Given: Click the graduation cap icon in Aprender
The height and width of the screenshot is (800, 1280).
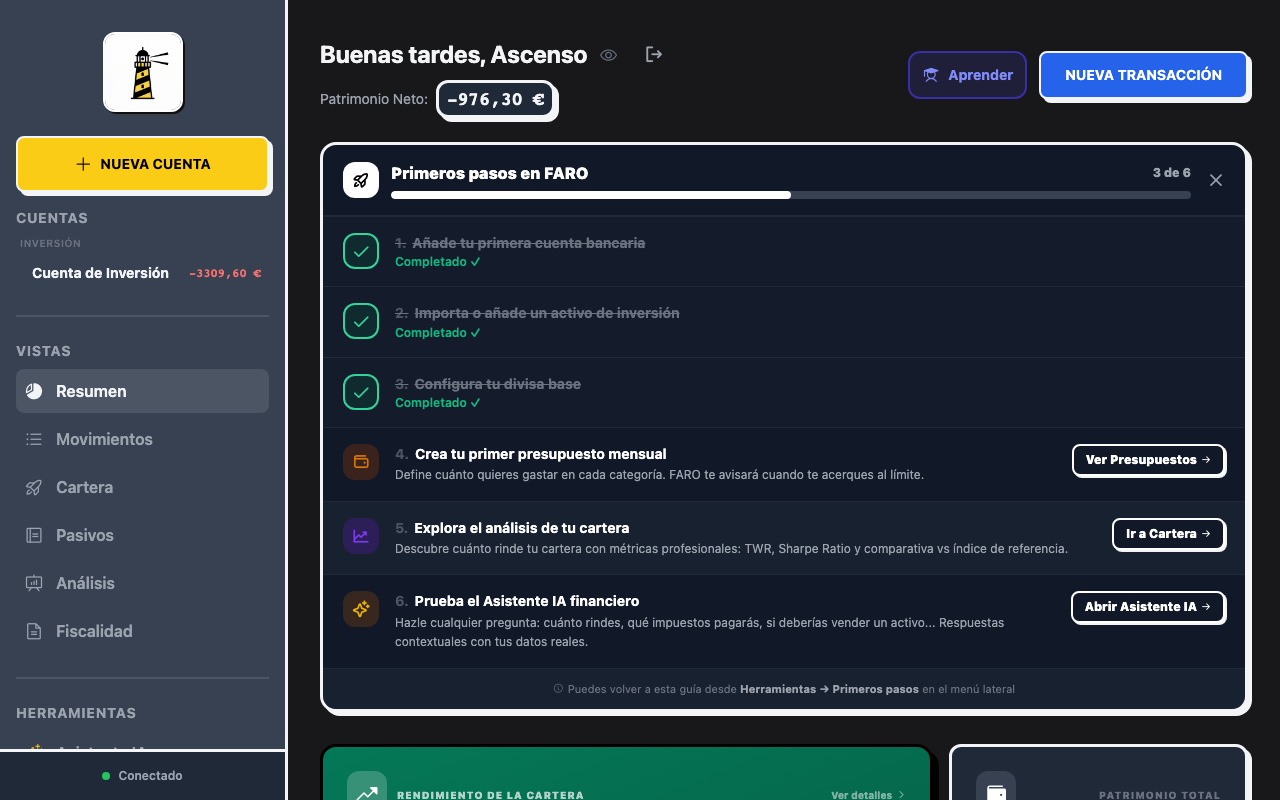Looking at the screenshot, I should [x=930, y=75].
